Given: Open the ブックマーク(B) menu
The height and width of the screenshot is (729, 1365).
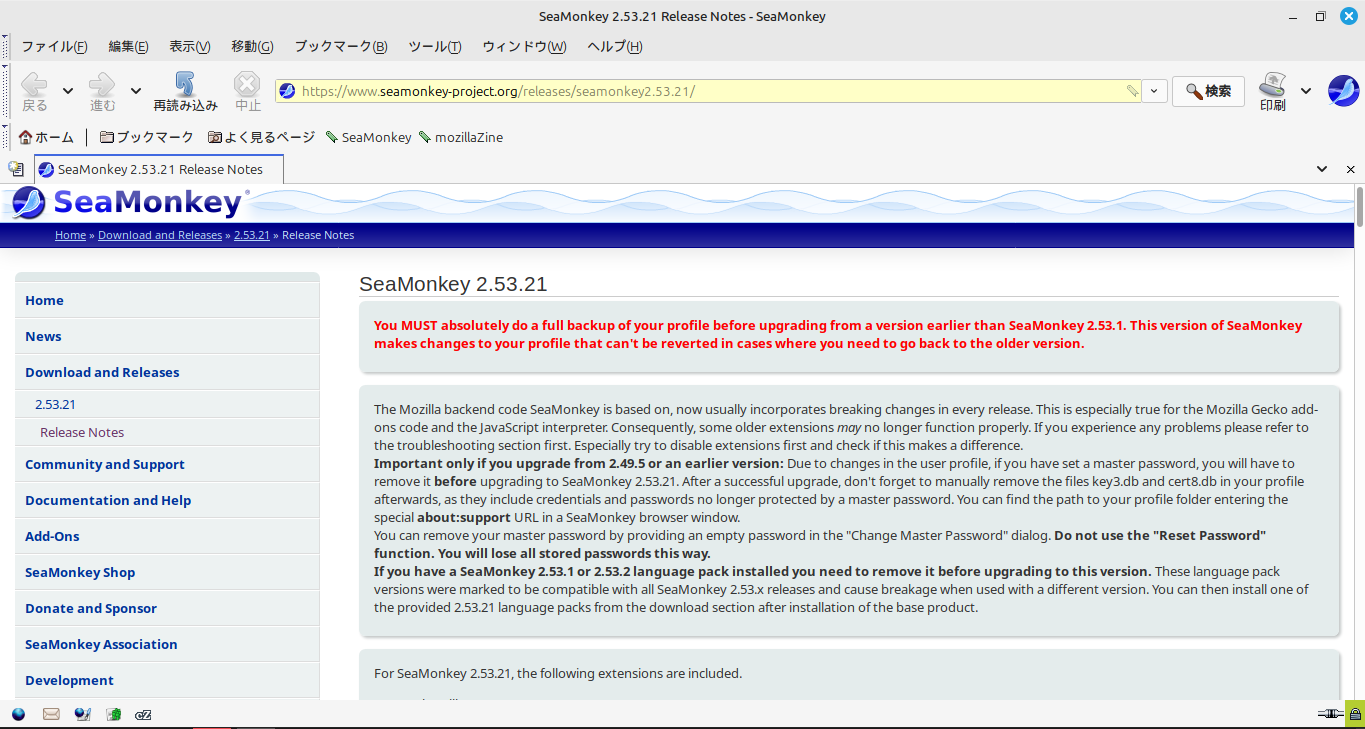Looking at the screenshot, I should tap(340, 46).
